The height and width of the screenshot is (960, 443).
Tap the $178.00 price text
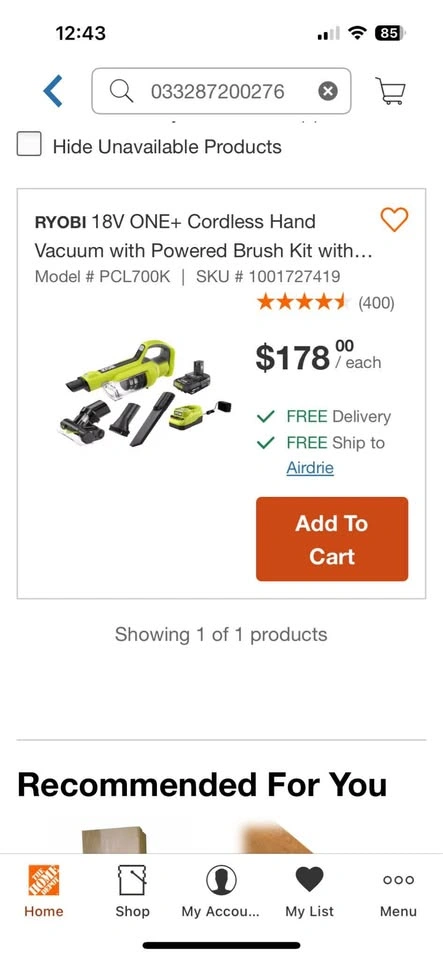pos(318,357)
